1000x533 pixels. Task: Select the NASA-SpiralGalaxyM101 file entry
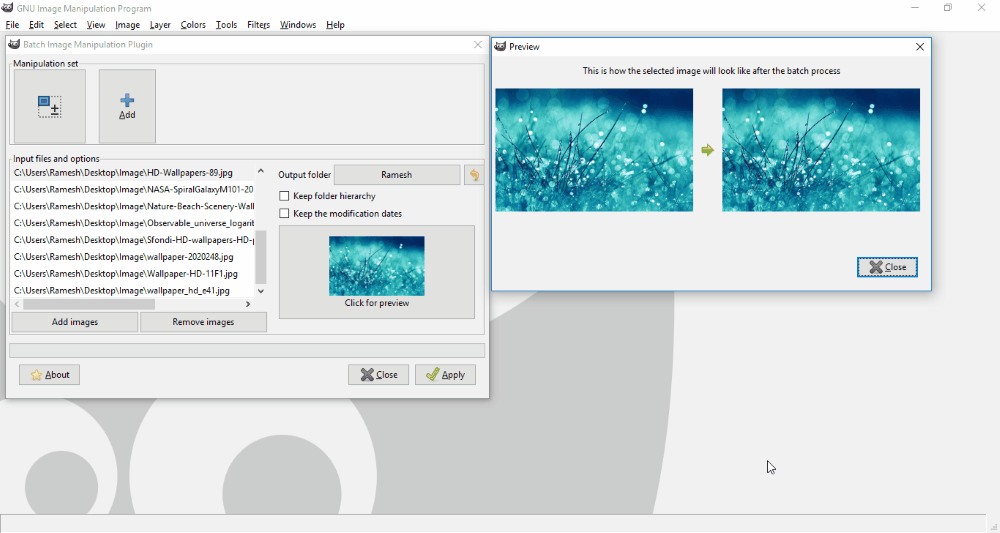tap(133, 189)
